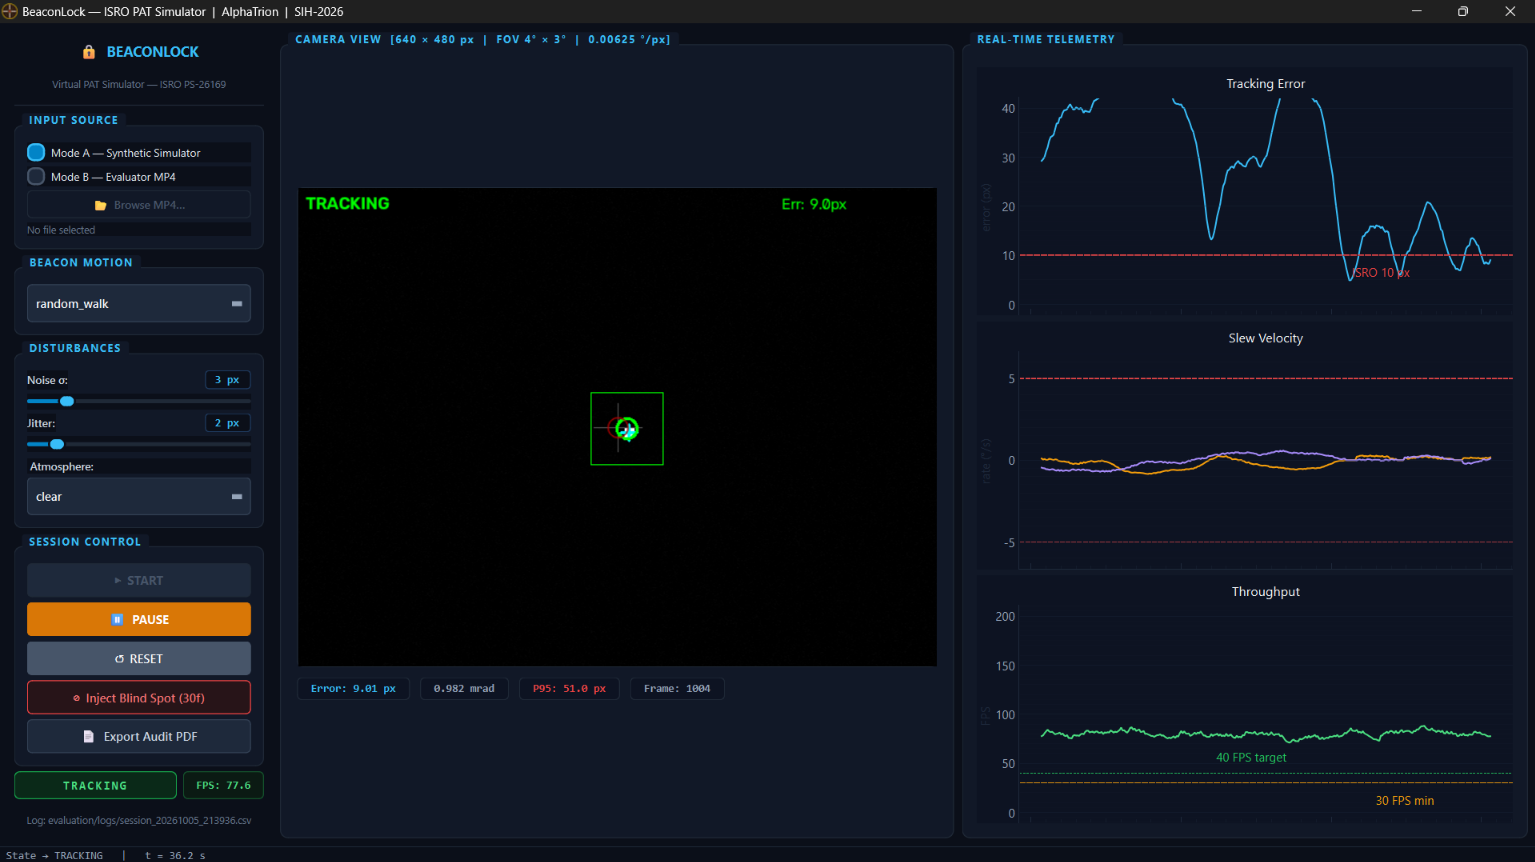Expand the Atmosphere dropdown showing clear
The width and height of the screenshot is (1535, 862).
139,496
